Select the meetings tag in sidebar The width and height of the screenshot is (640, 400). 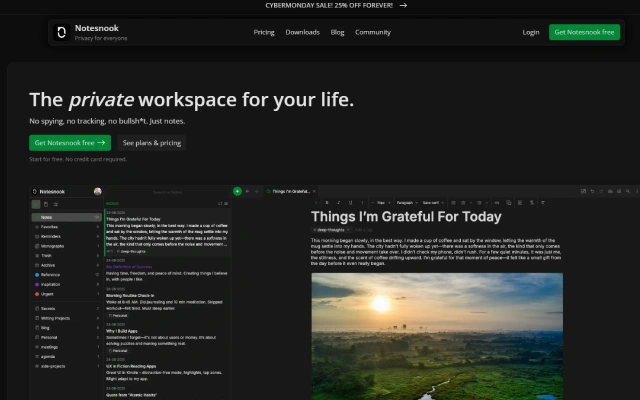66,347
